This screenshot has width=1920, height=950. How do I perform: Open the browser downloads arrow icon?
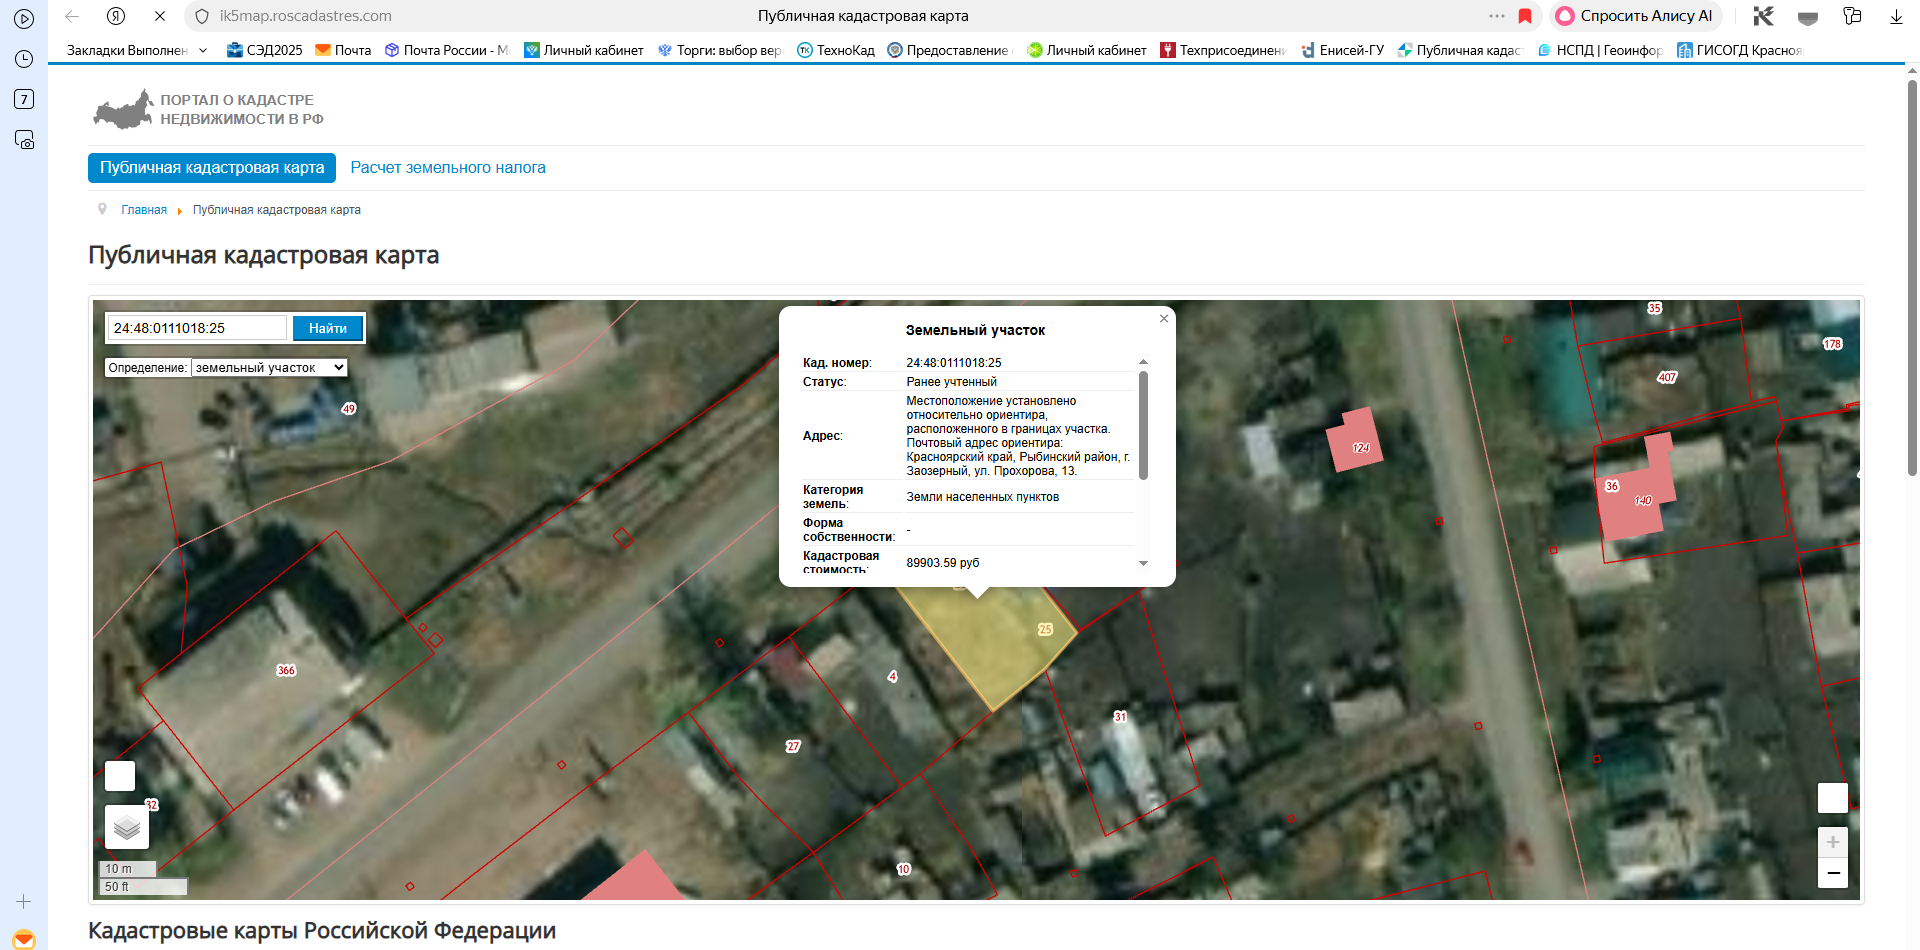point(1896,16)
